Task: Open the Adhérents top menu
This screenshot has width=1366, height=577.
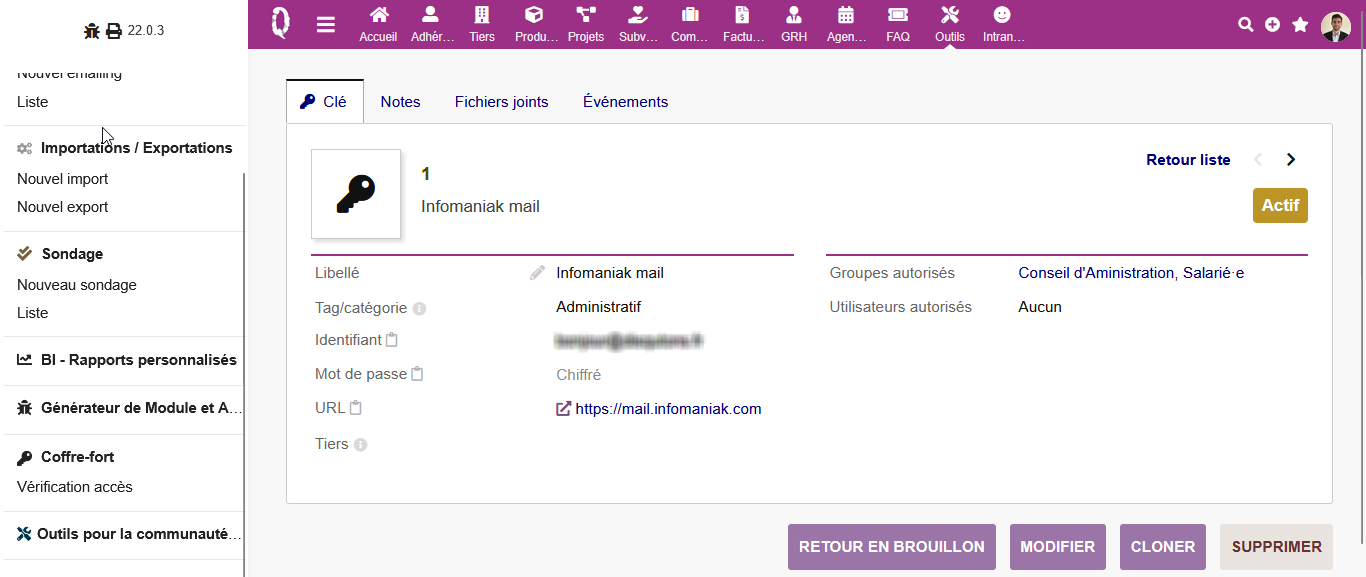Action: 432,25
